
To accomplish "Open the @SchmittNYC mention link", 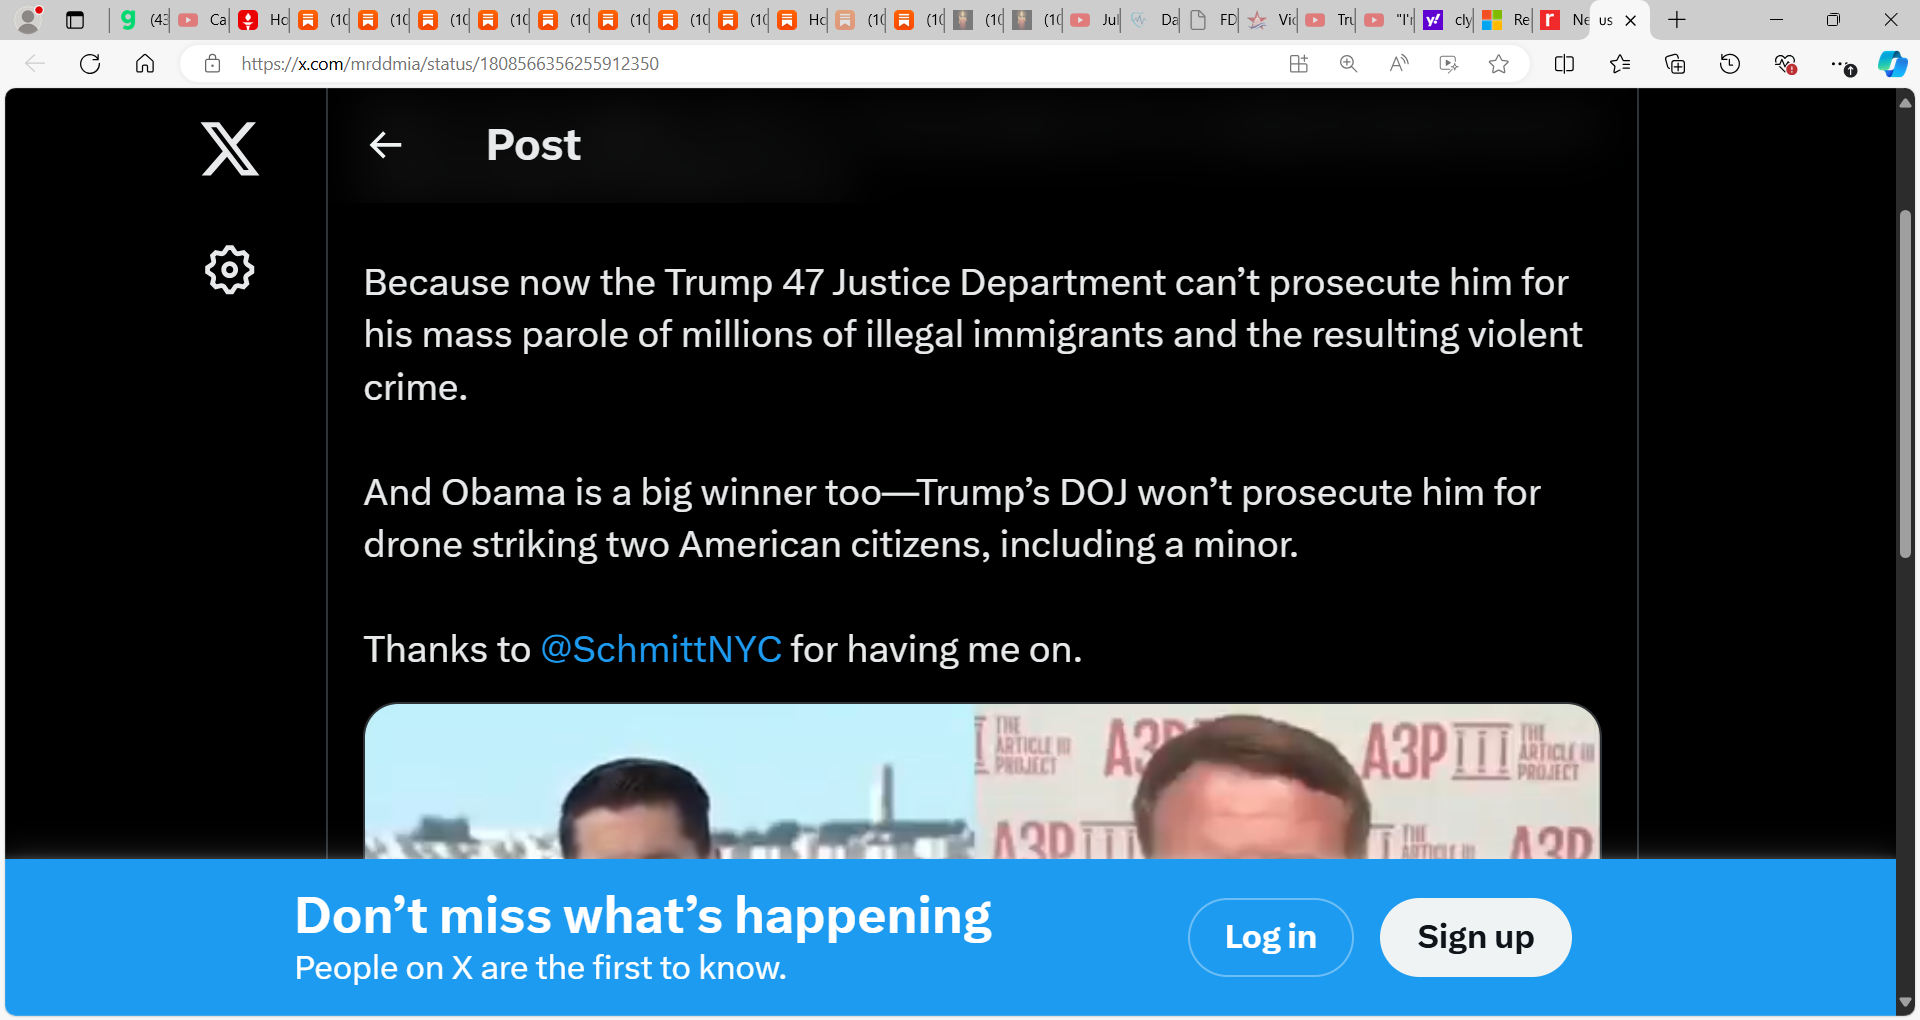I will [661, 649].
